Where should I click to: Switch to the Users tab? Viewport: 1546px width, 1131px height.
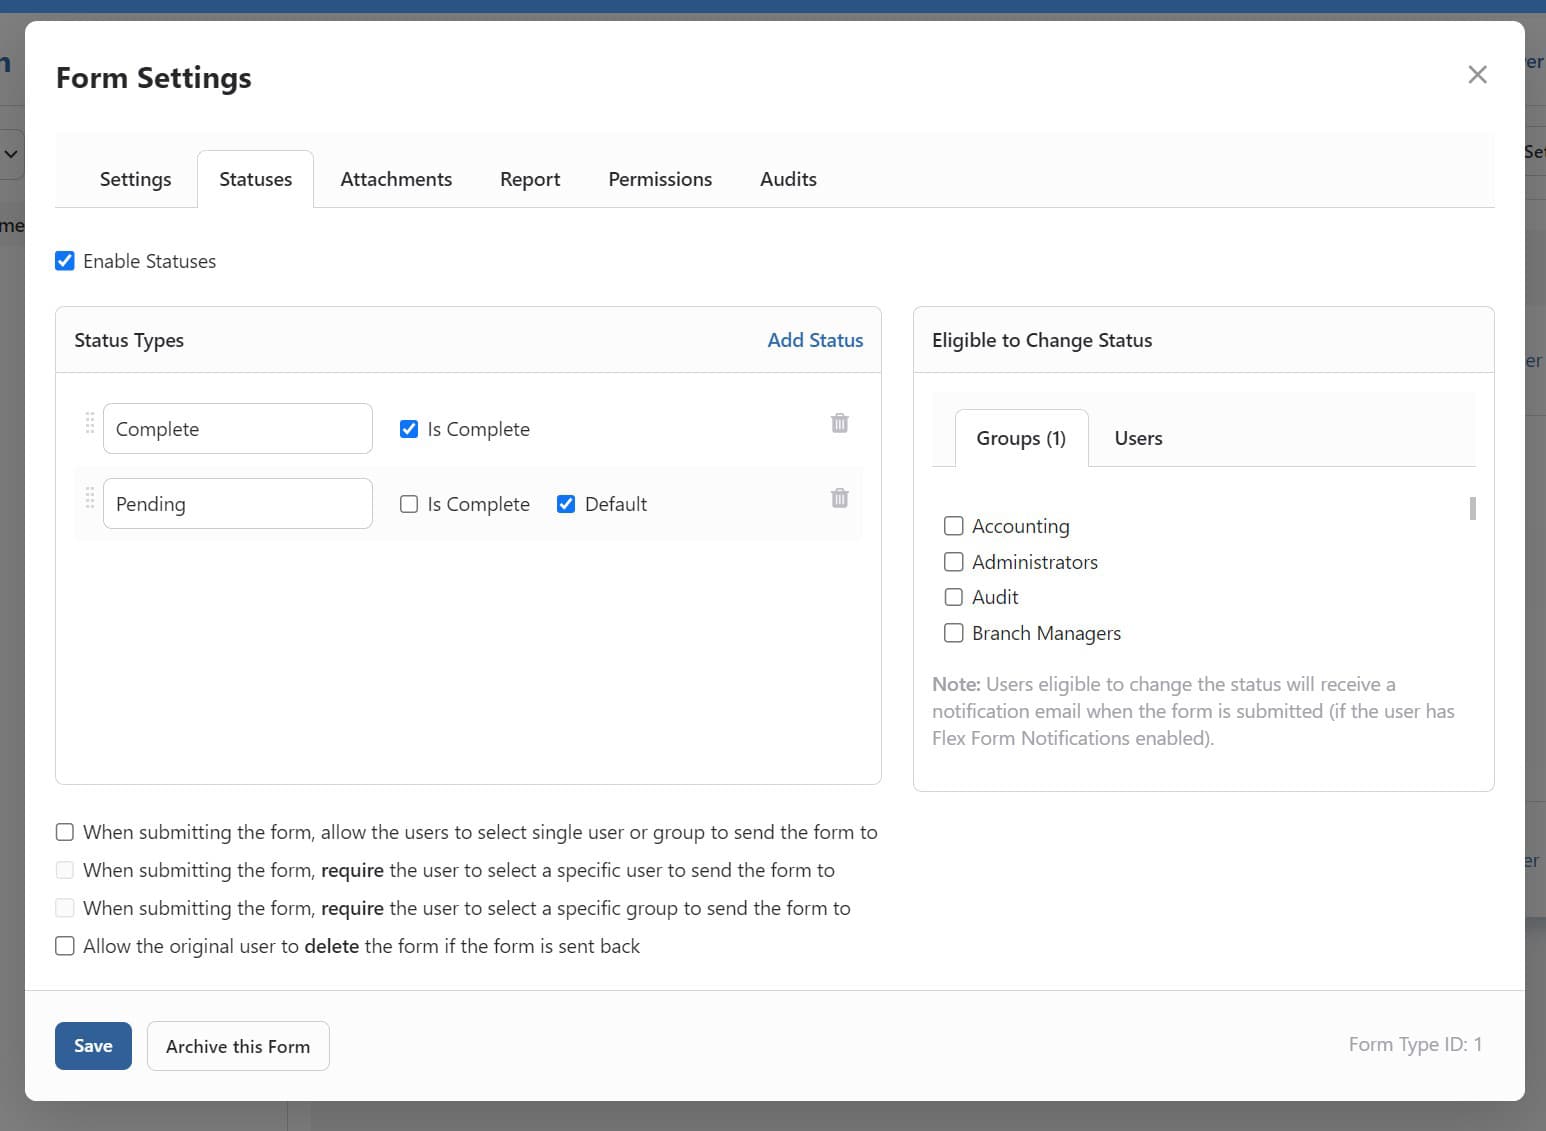(1137, 437)
